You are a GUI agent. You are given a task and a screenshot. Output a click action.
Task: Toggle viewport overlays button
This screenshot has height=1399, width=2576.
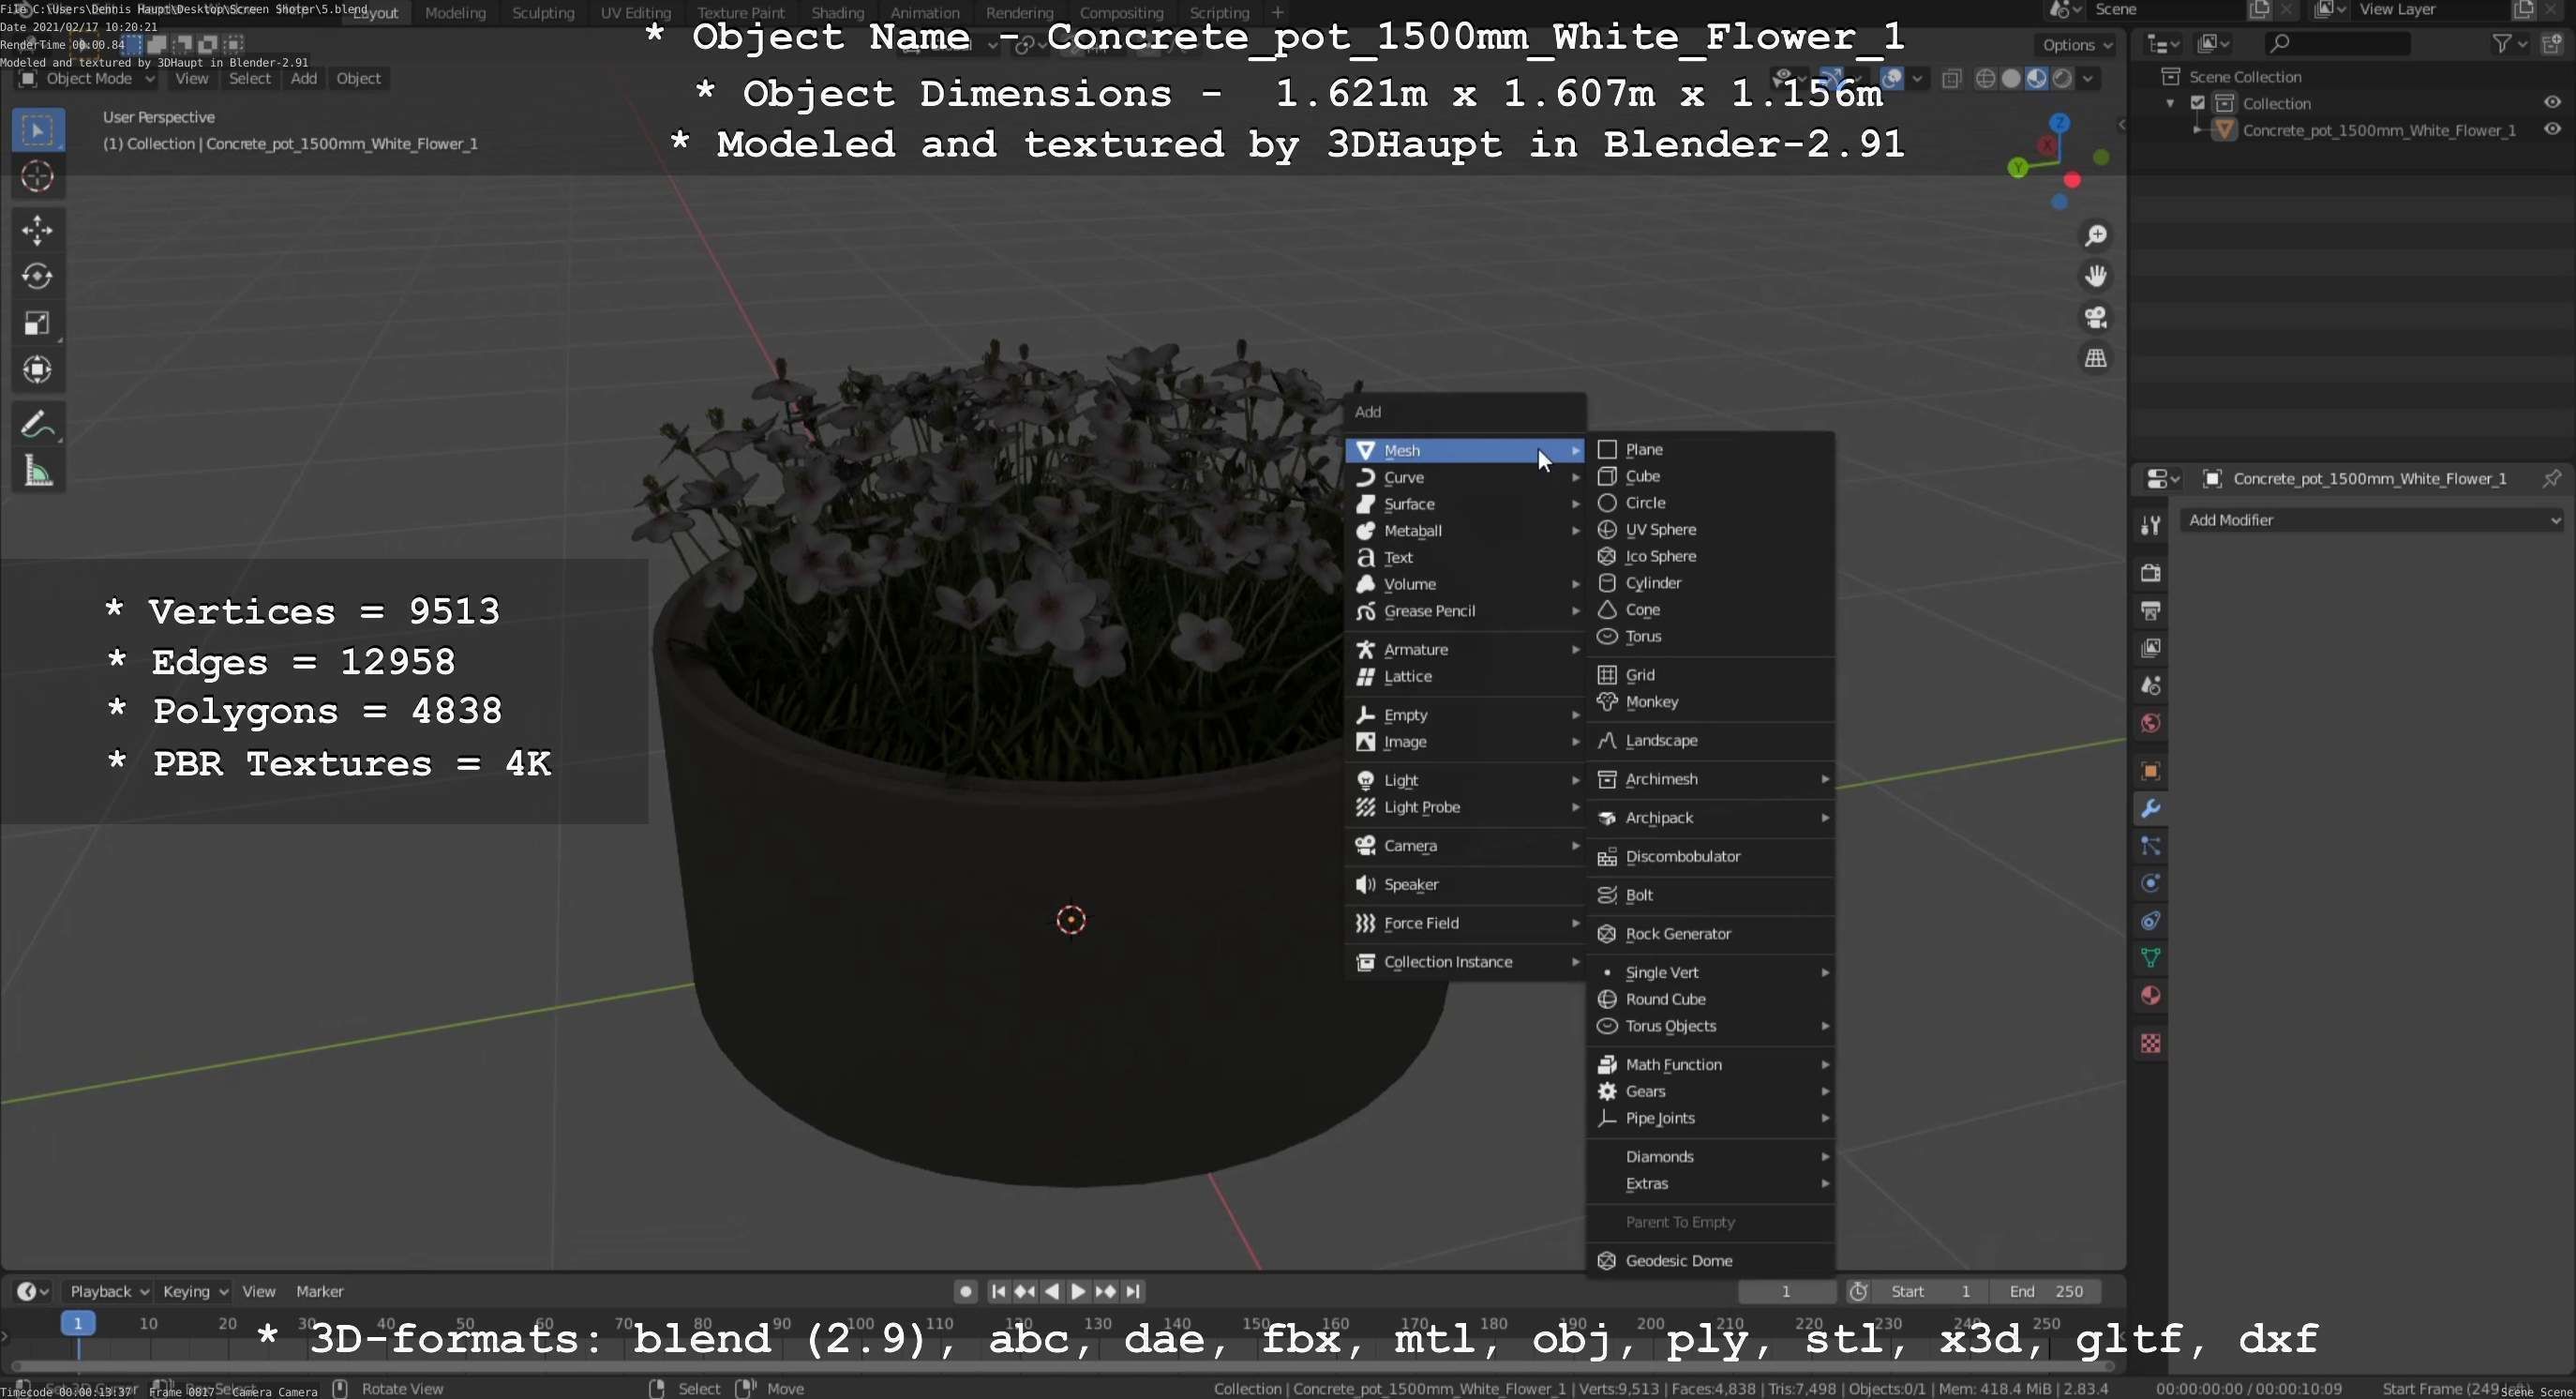tap(1892, 78)
